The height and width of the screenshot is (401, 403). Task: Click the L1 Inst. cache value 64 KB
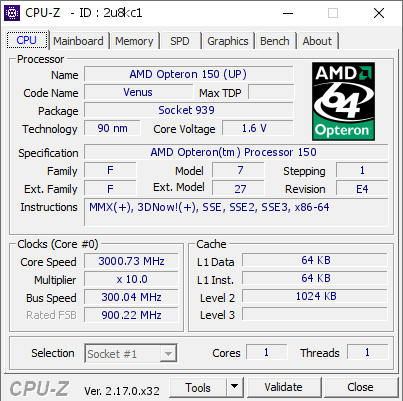click(x=315, y=278)
